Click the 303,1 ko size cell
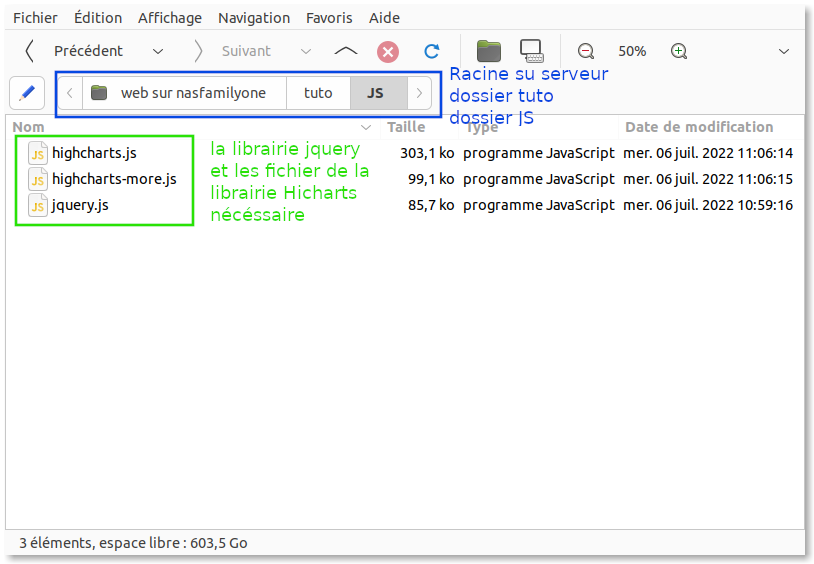814x564 pixels. pos(427,153)
